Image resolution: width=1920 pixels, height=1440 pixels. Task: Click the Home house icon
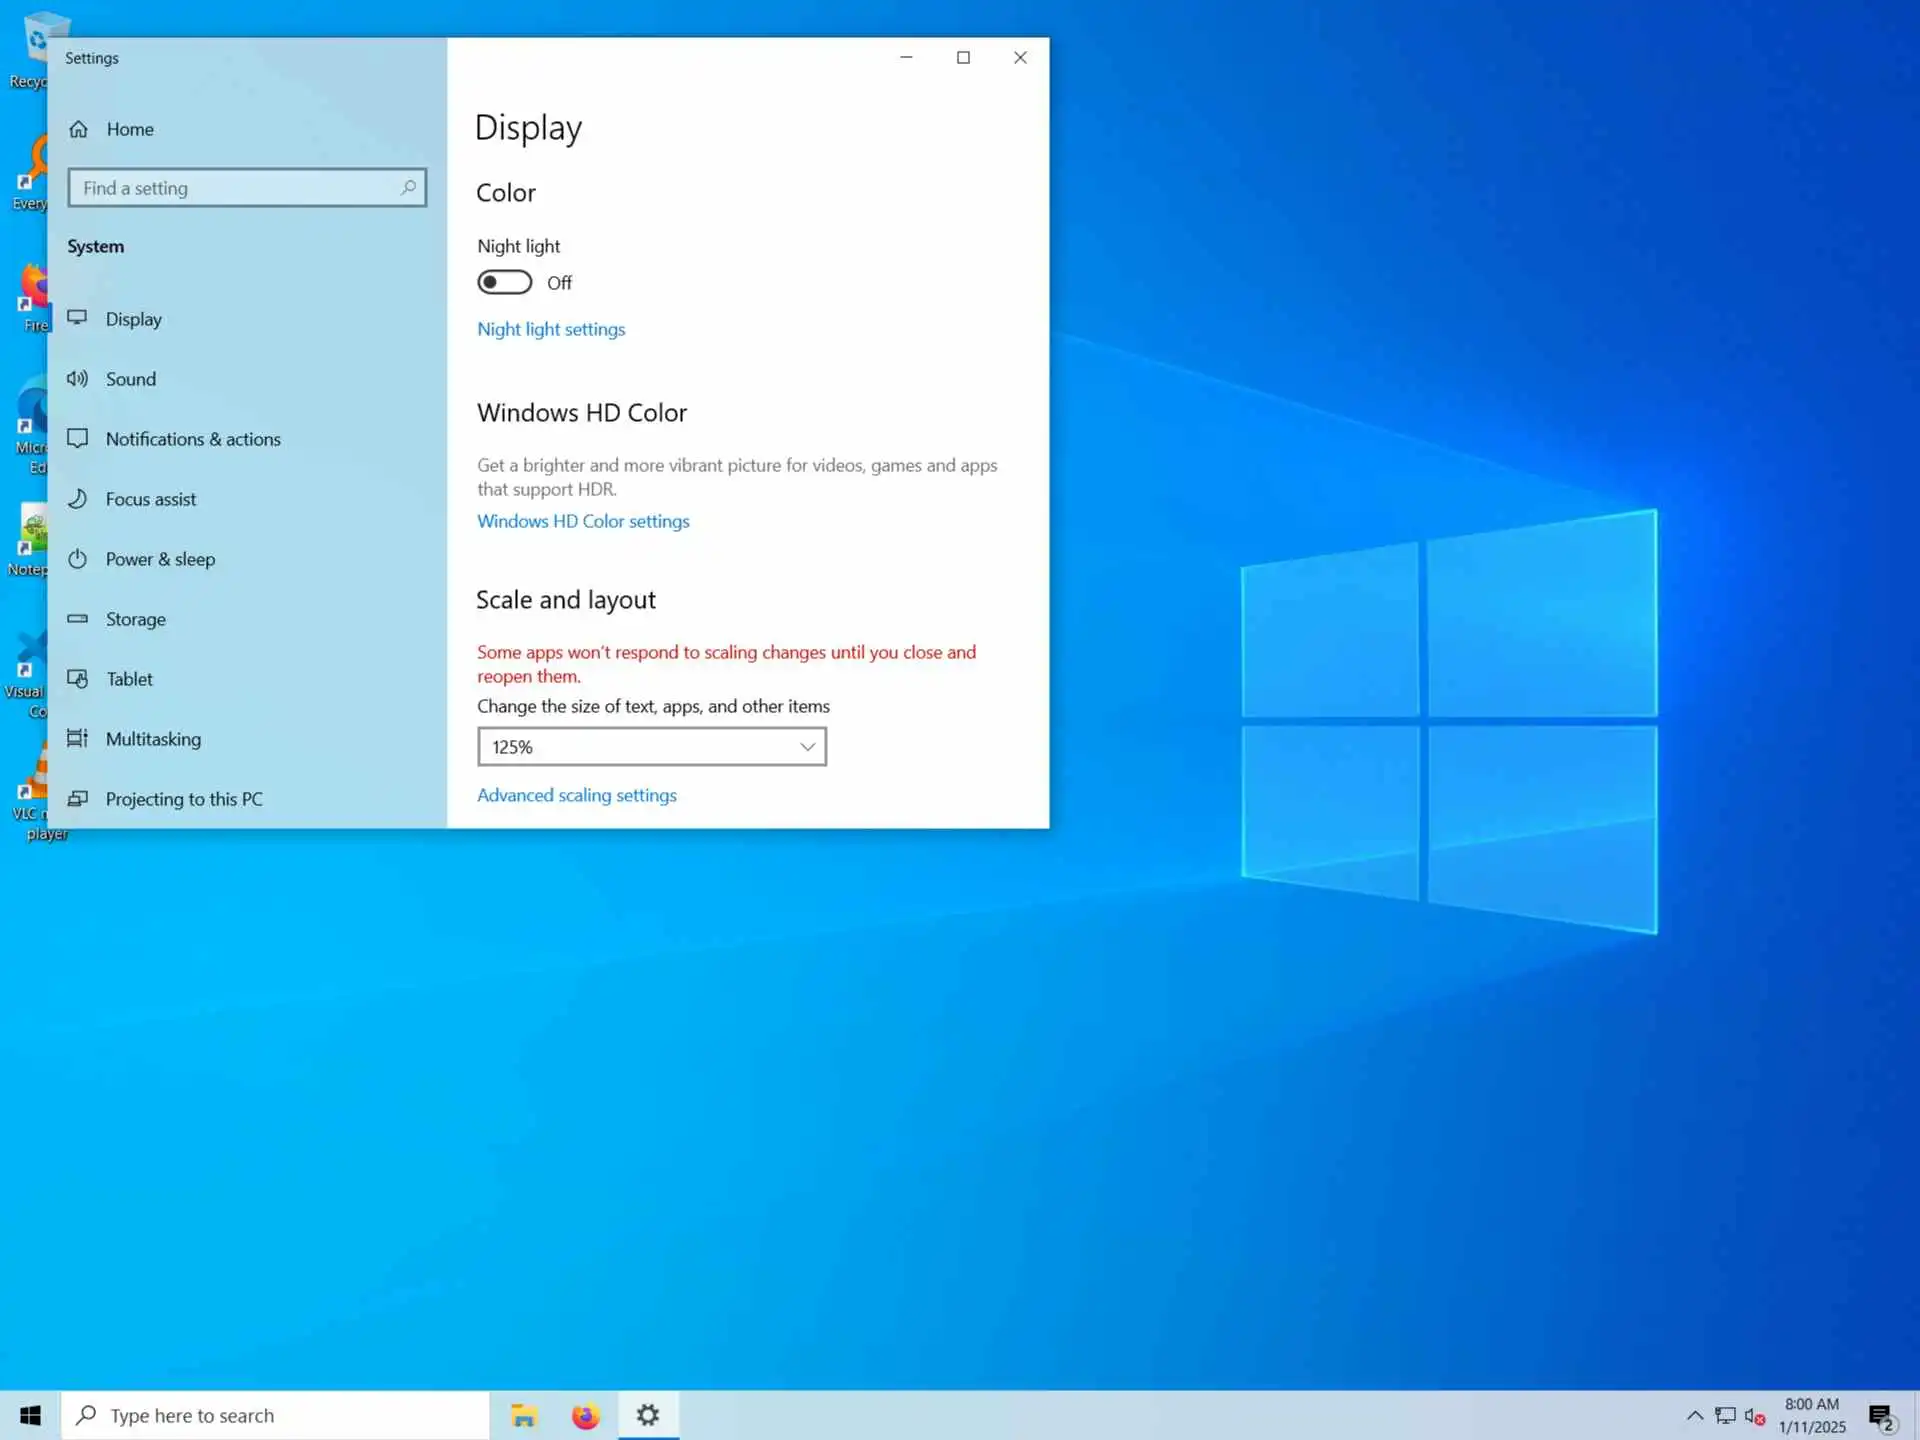pos(79,129)
